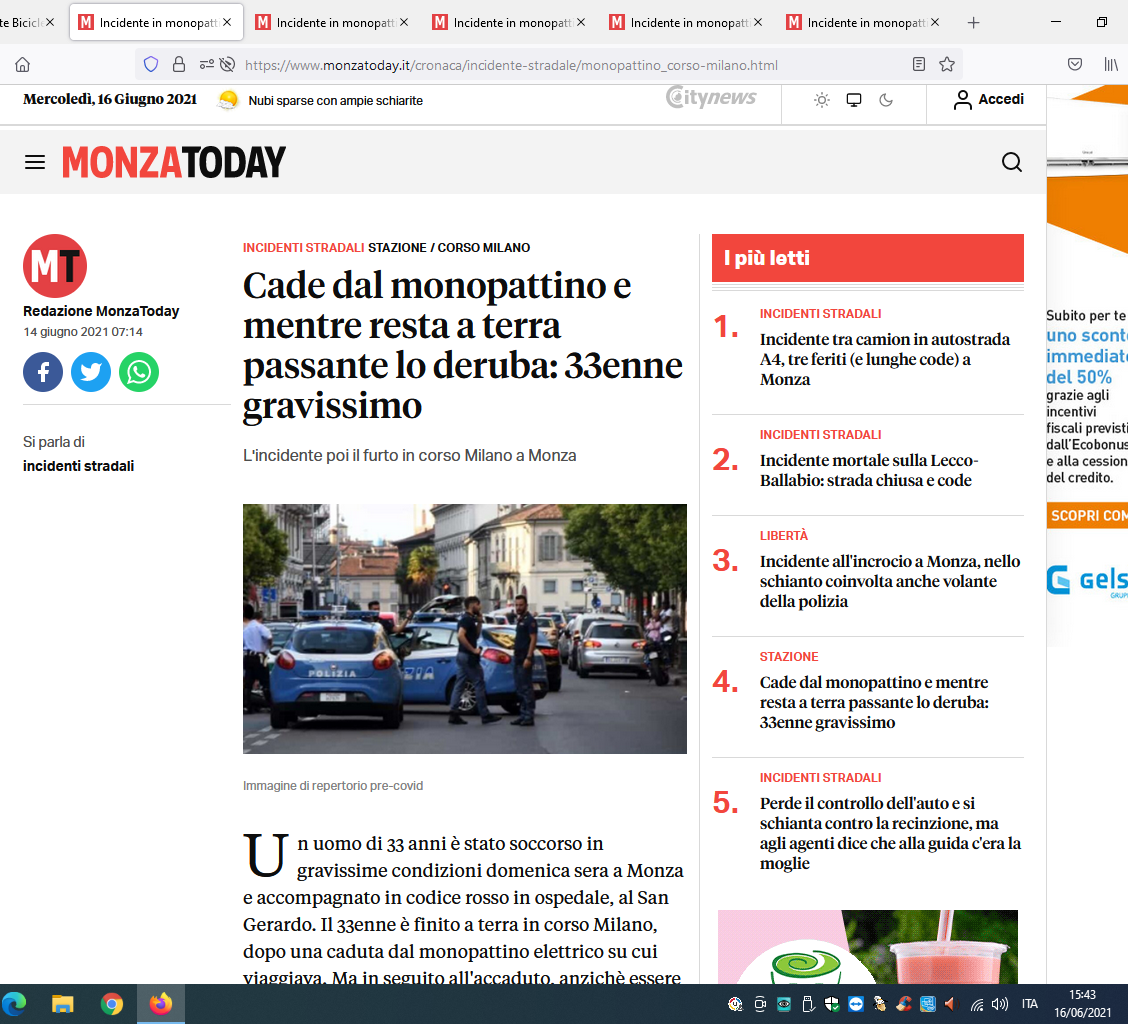Viewport: 1128px width, 1024px height.
Task: Click the white volume speaker tray icon
Action: click(1000, 1004)
